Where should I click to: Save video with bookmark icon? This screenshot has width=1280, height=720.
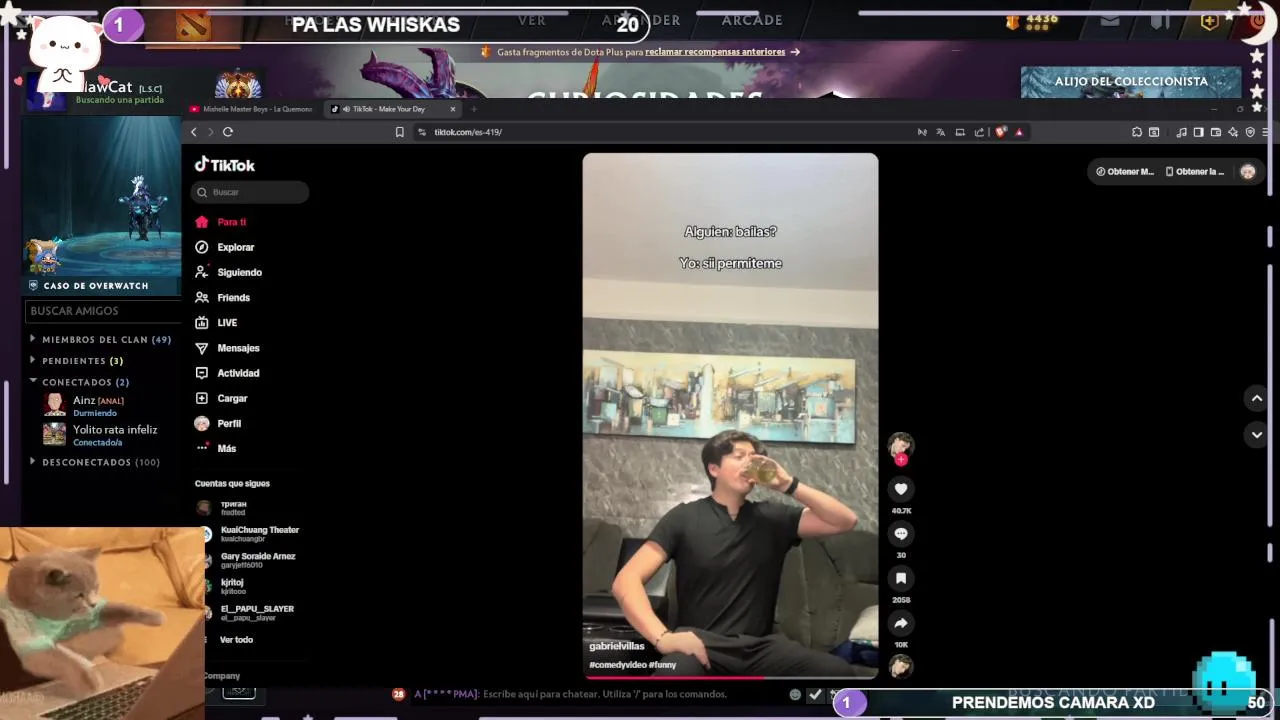click(901, 578)
